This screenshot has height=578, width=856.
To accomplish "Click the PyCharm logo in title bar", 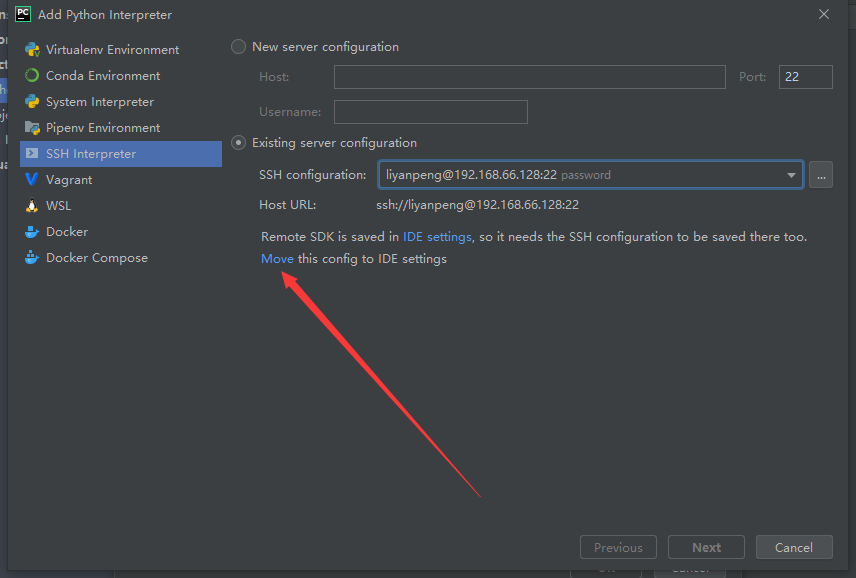I will click(23, 14).
